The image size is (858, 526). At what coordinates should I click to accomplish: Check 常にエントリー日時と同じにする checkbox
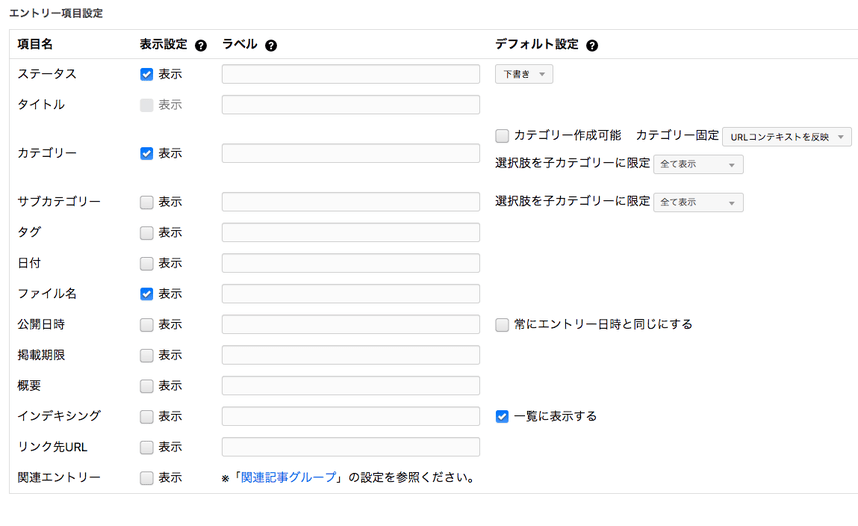click(x=502, y=325)
